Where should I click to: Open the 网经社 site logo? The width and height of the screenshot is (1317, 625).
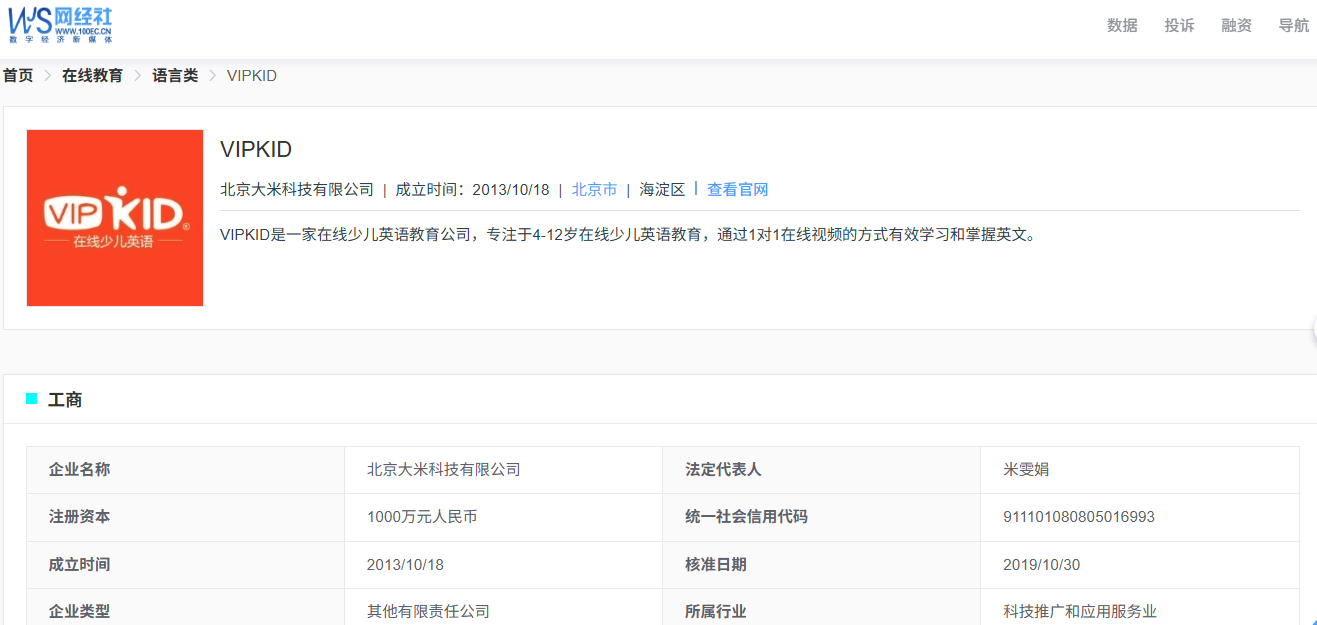pyautogui.click(x=61, y=24)
